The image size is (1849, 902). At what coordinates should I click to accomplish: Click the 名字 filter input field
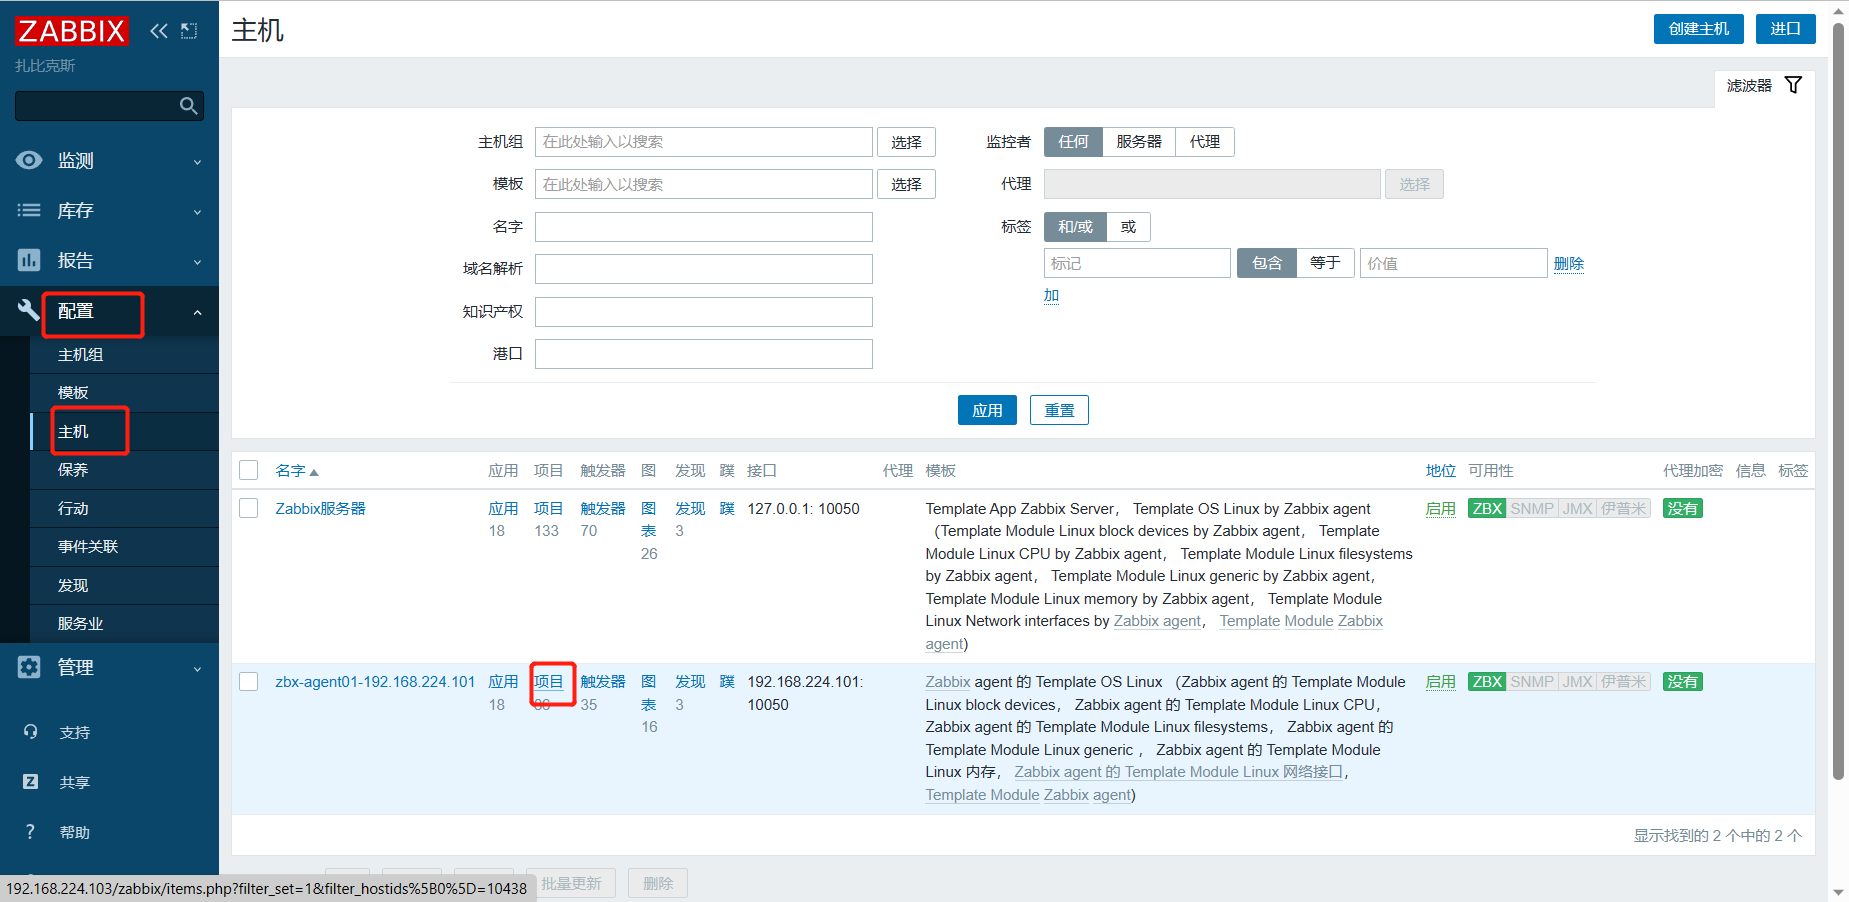coord(703,227)
